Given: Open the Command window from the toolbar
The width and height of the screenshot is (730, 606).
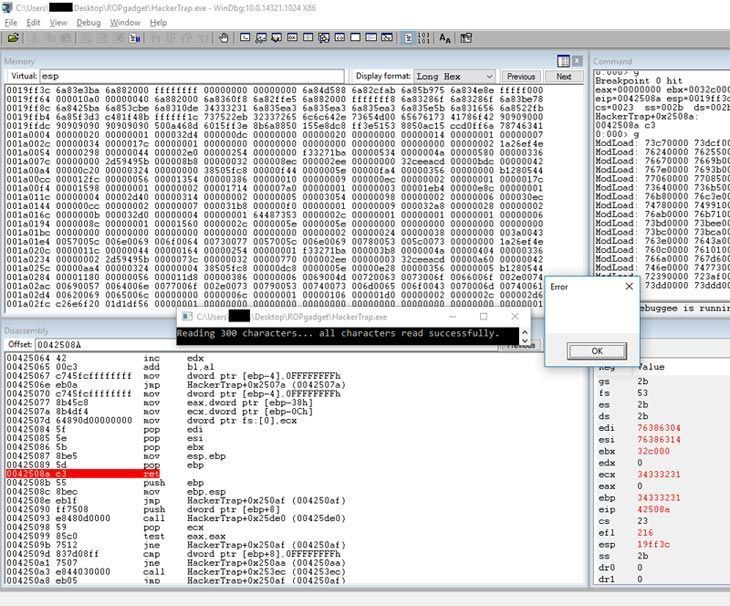Looking at the screenshot, I should [x=245, y=38].
